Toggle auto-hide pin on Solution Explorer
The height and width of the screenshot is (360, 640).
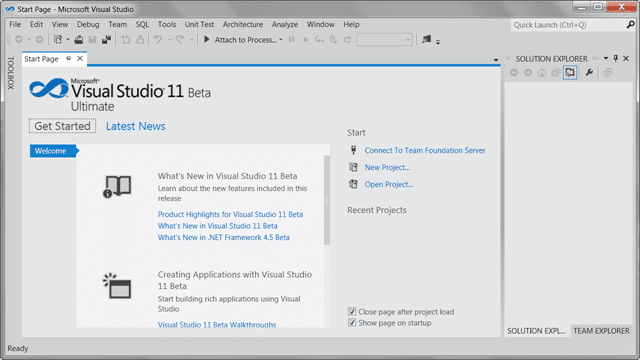[616, 58]
